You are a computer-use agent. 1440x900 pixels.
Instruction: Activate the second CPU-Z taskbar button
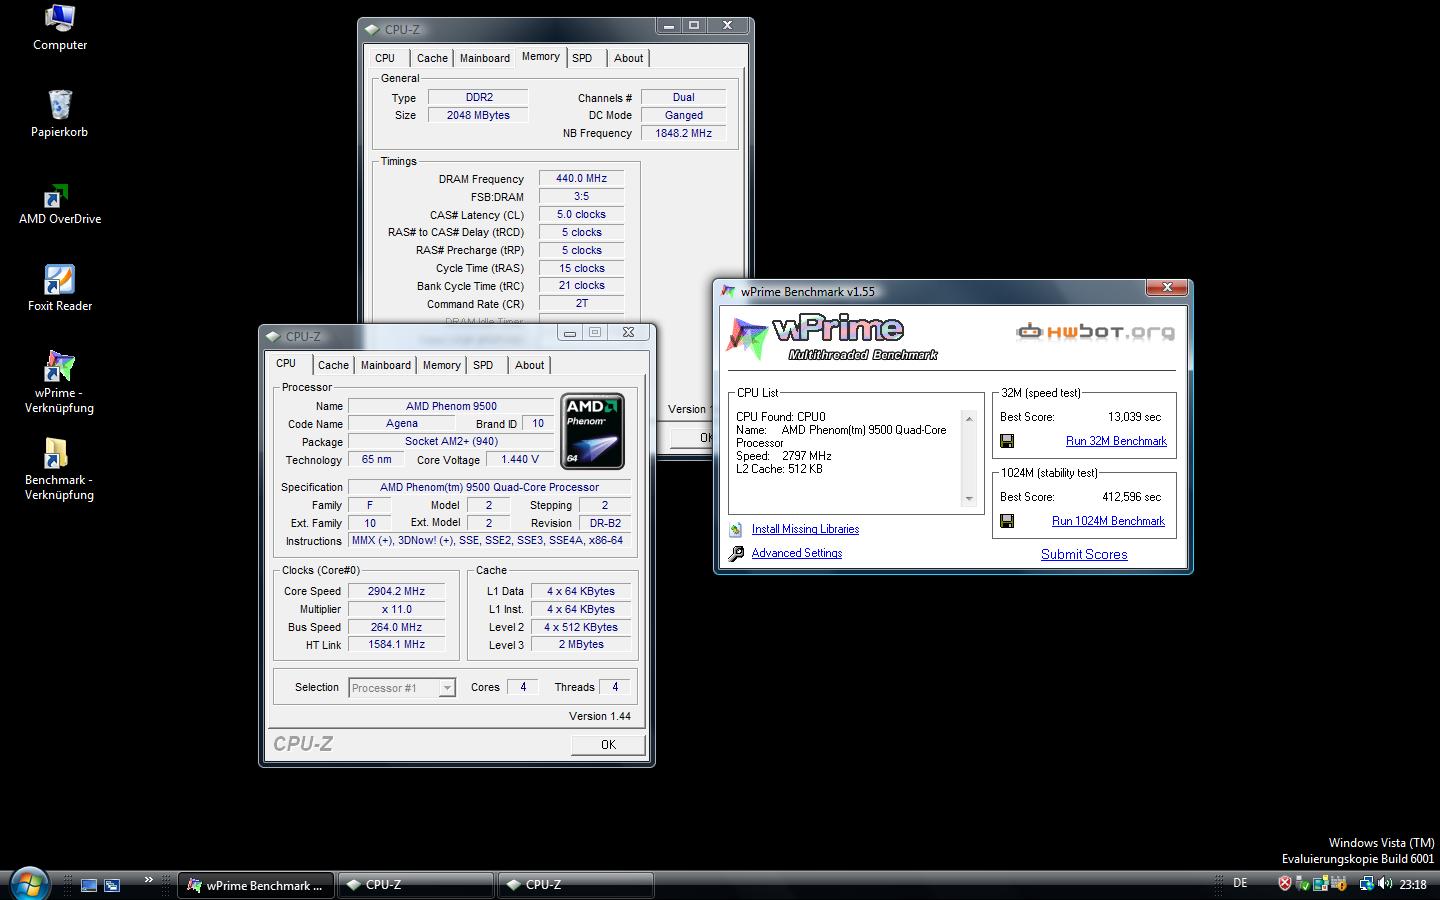576,885
